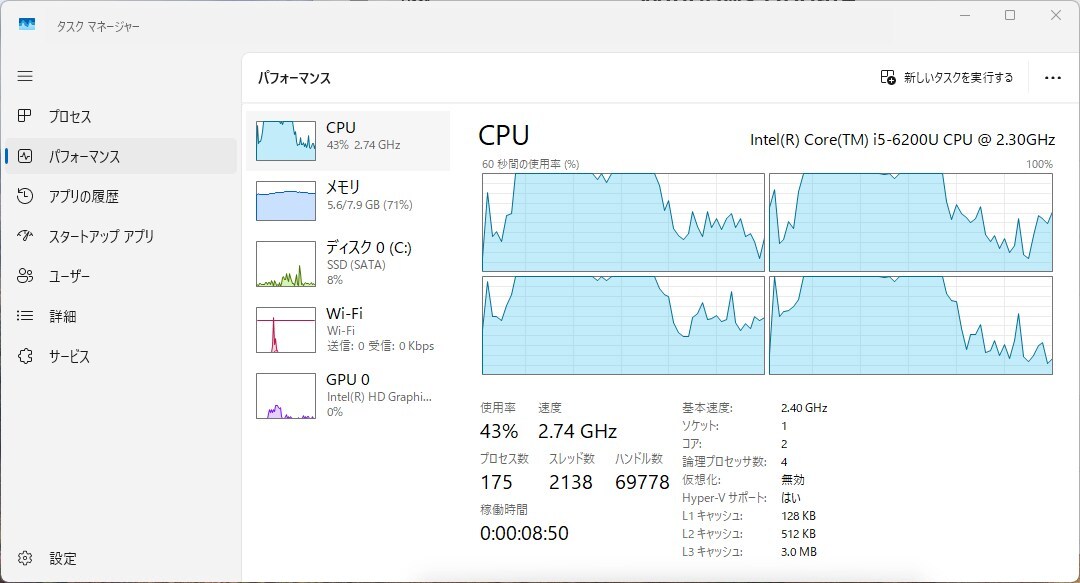Screen dimensions: 1080x583
Task: Select the ディスク 0 (C:) item
Action: pos(348,263)
